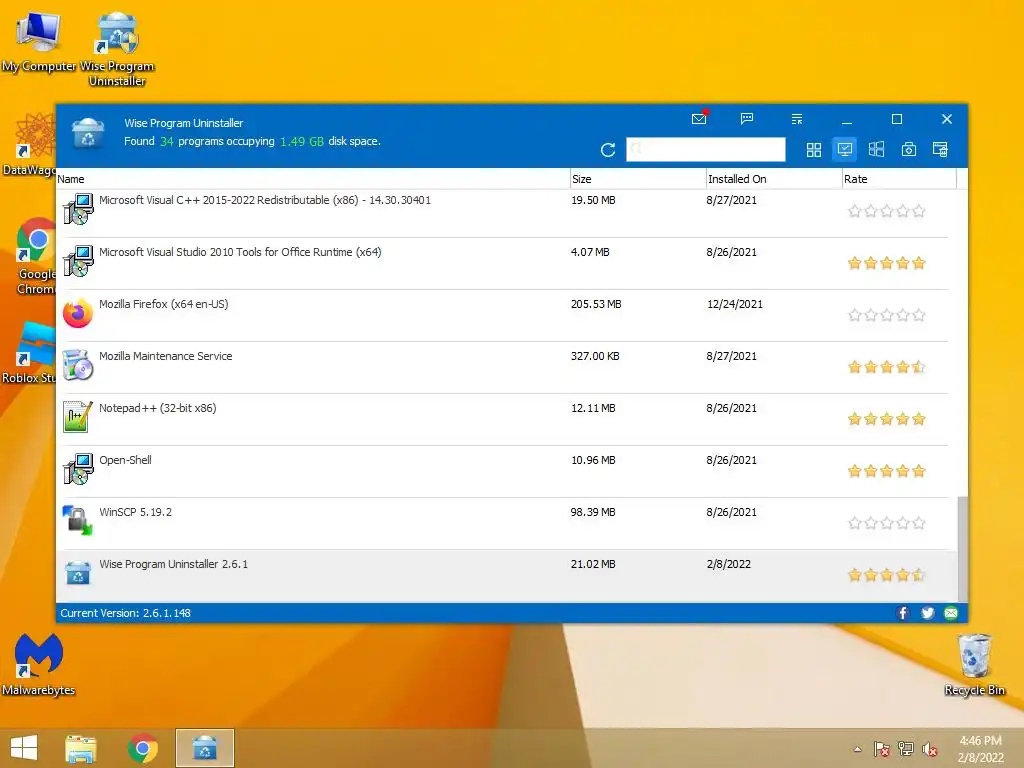
Task: Rate WinSCP 5.19.2 with star rating
Action: 886,523
